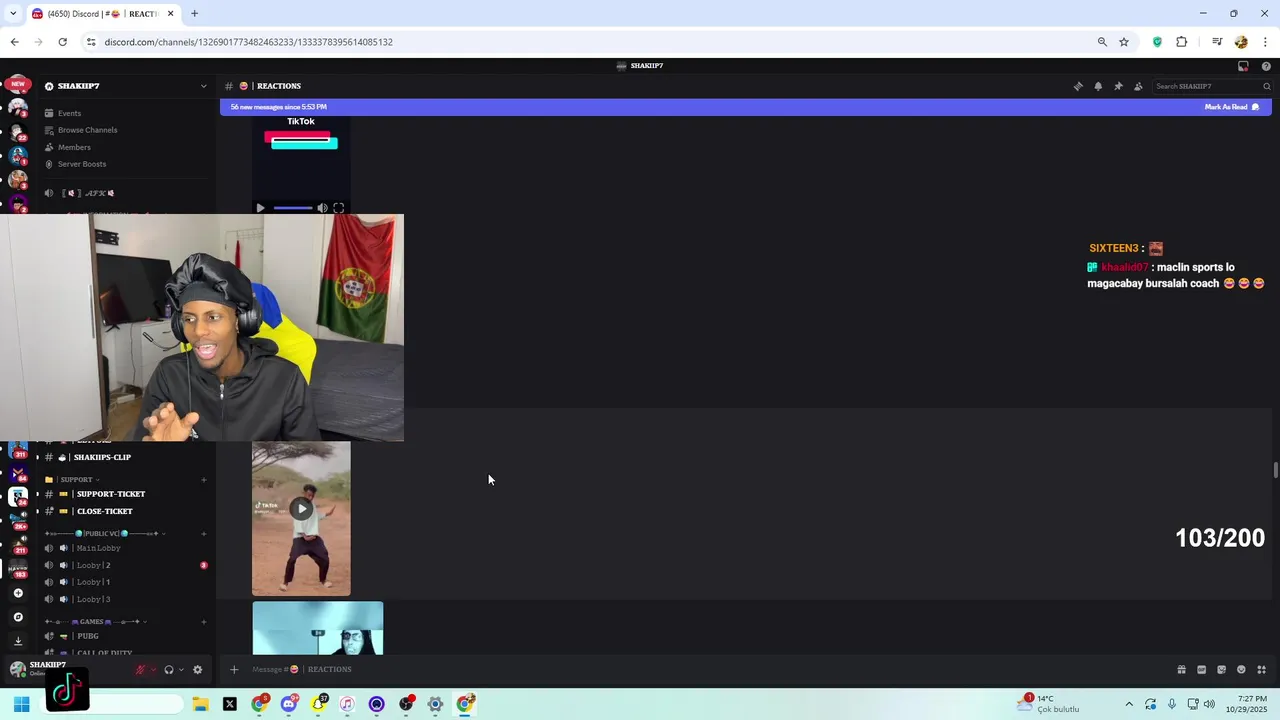The width and height of the screenshot is (1280, 720).
Task: Add a Server plus icon
Action: (x=18, y=593)
